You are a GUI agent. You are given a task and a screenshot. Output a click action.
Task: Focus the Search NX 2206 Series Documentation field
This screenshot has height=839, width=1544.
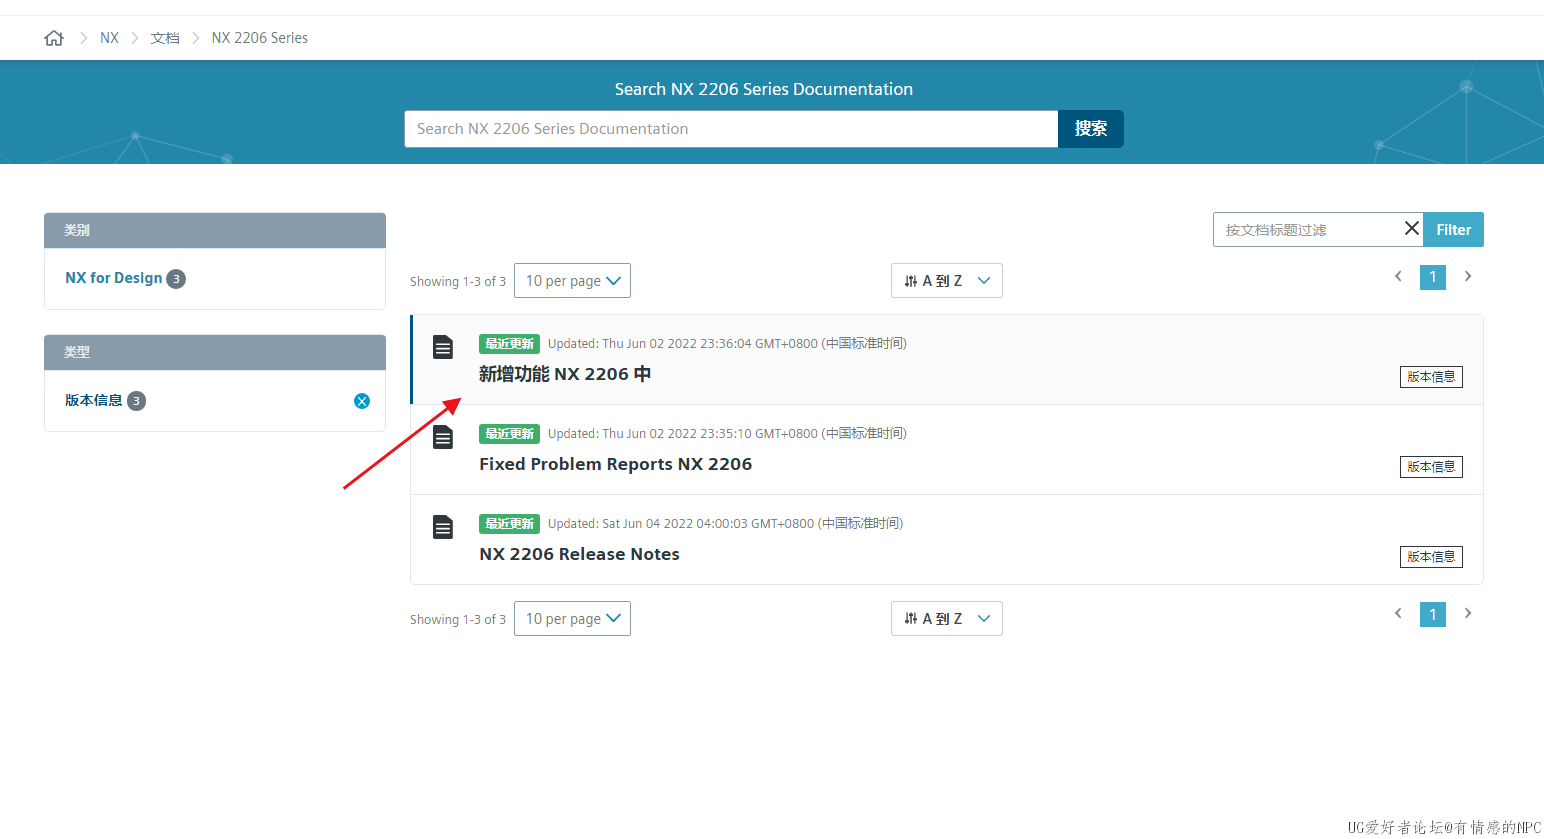click(x=731, y=129)
